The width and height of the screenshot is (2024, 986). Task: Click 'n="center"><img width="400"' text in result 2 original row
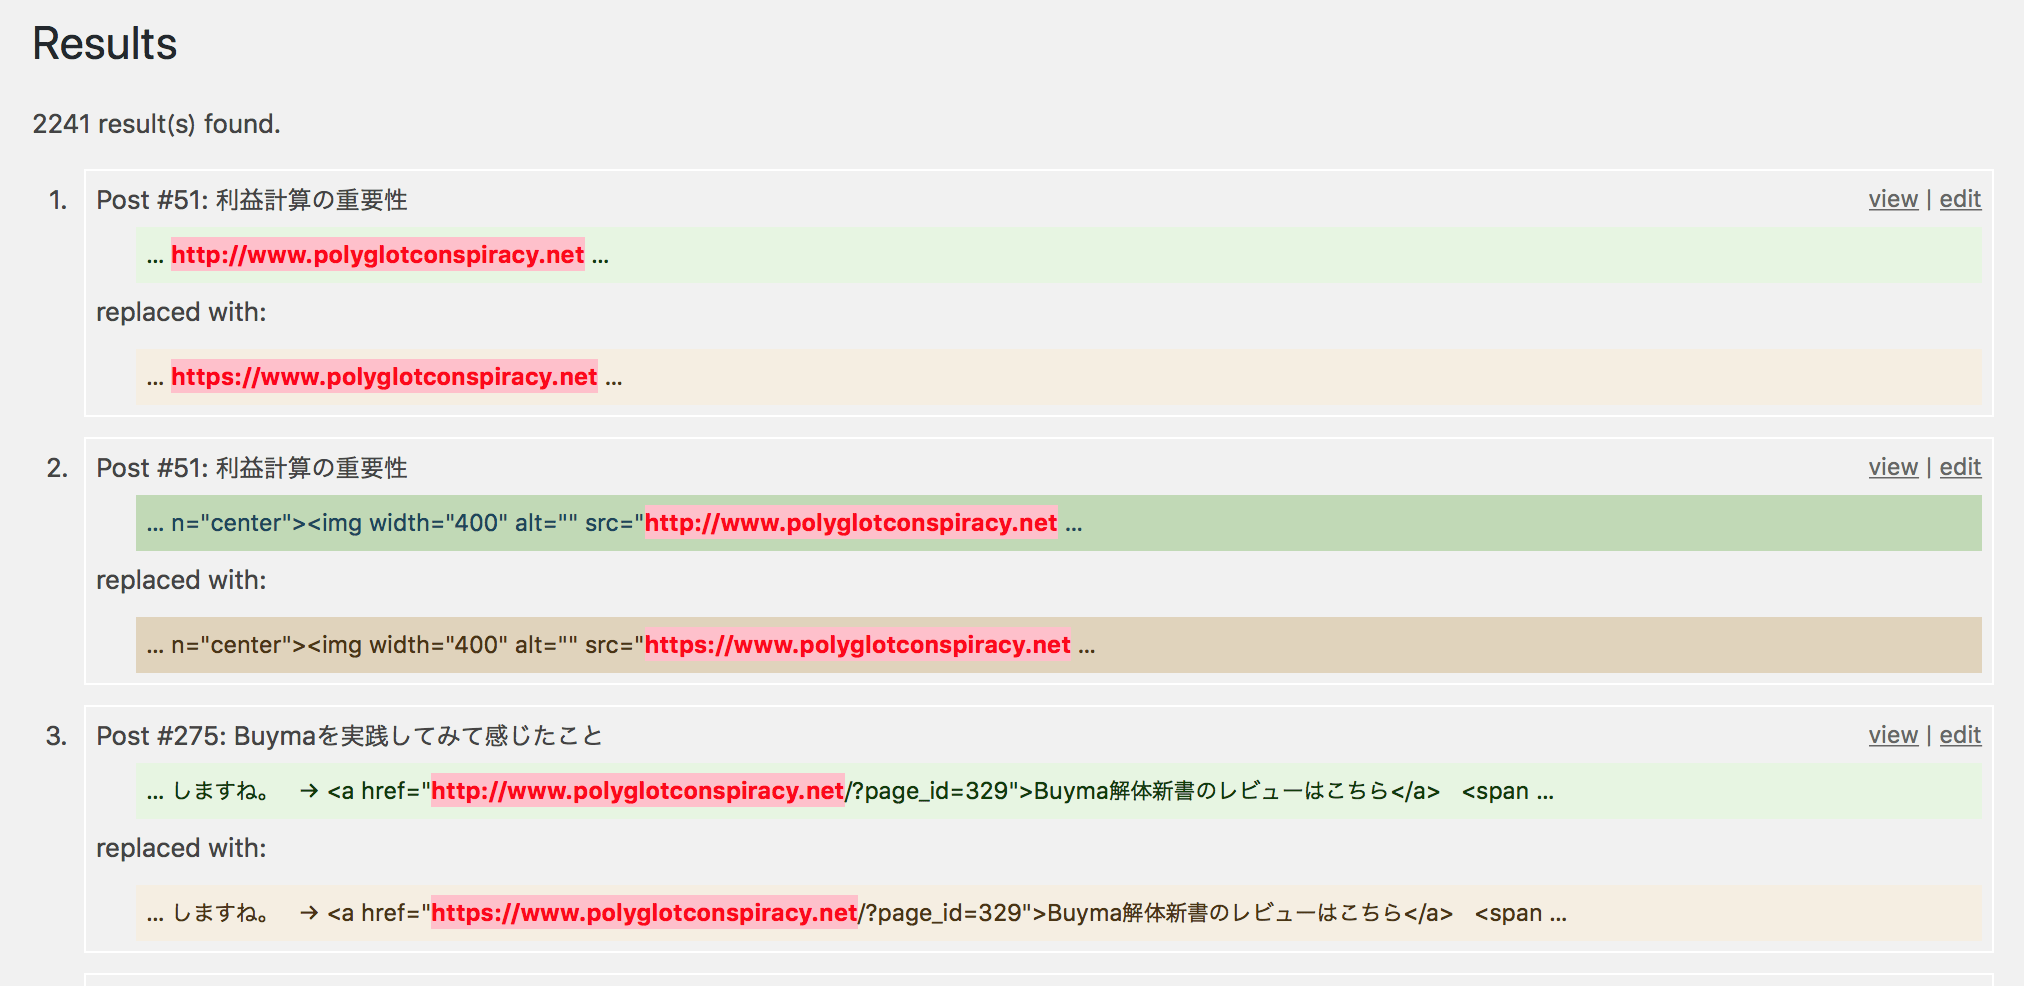click(340, 523)
